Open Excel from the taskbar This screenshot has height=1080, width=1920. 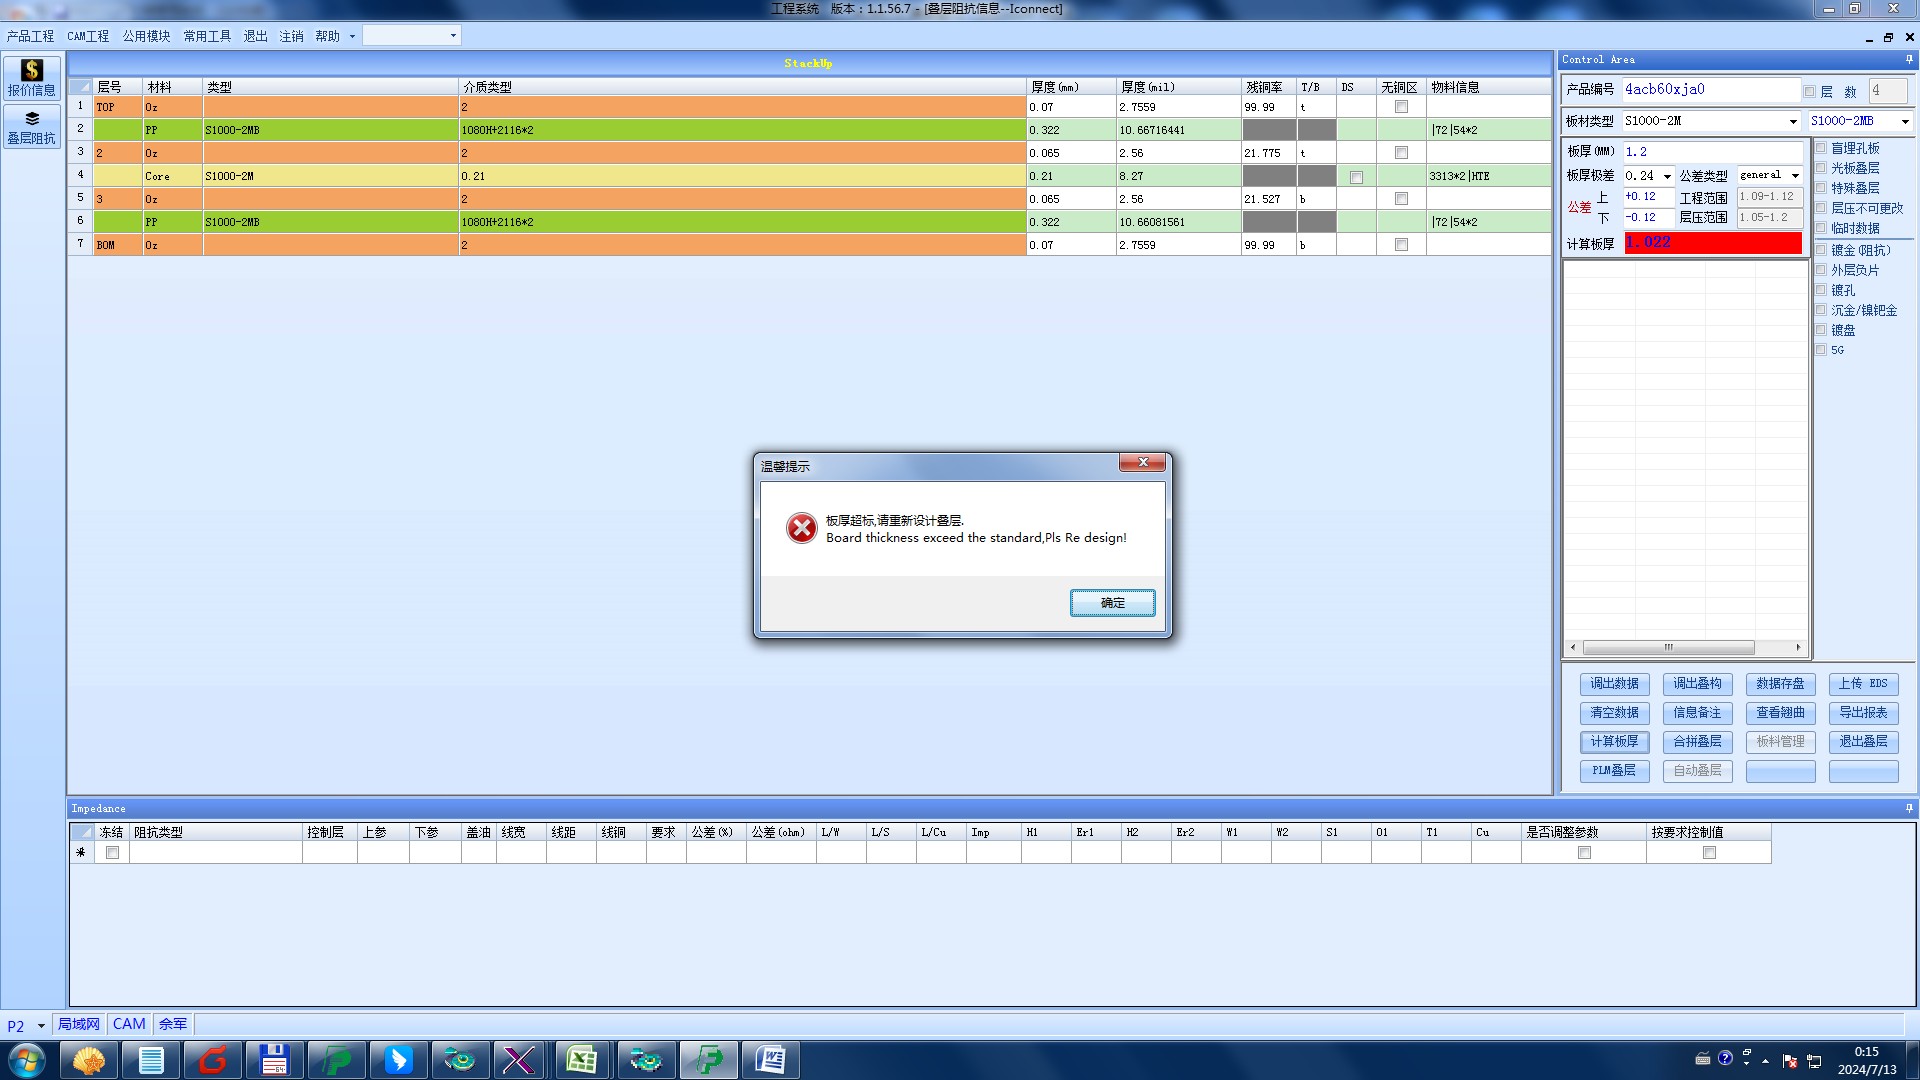(582, 1059)
